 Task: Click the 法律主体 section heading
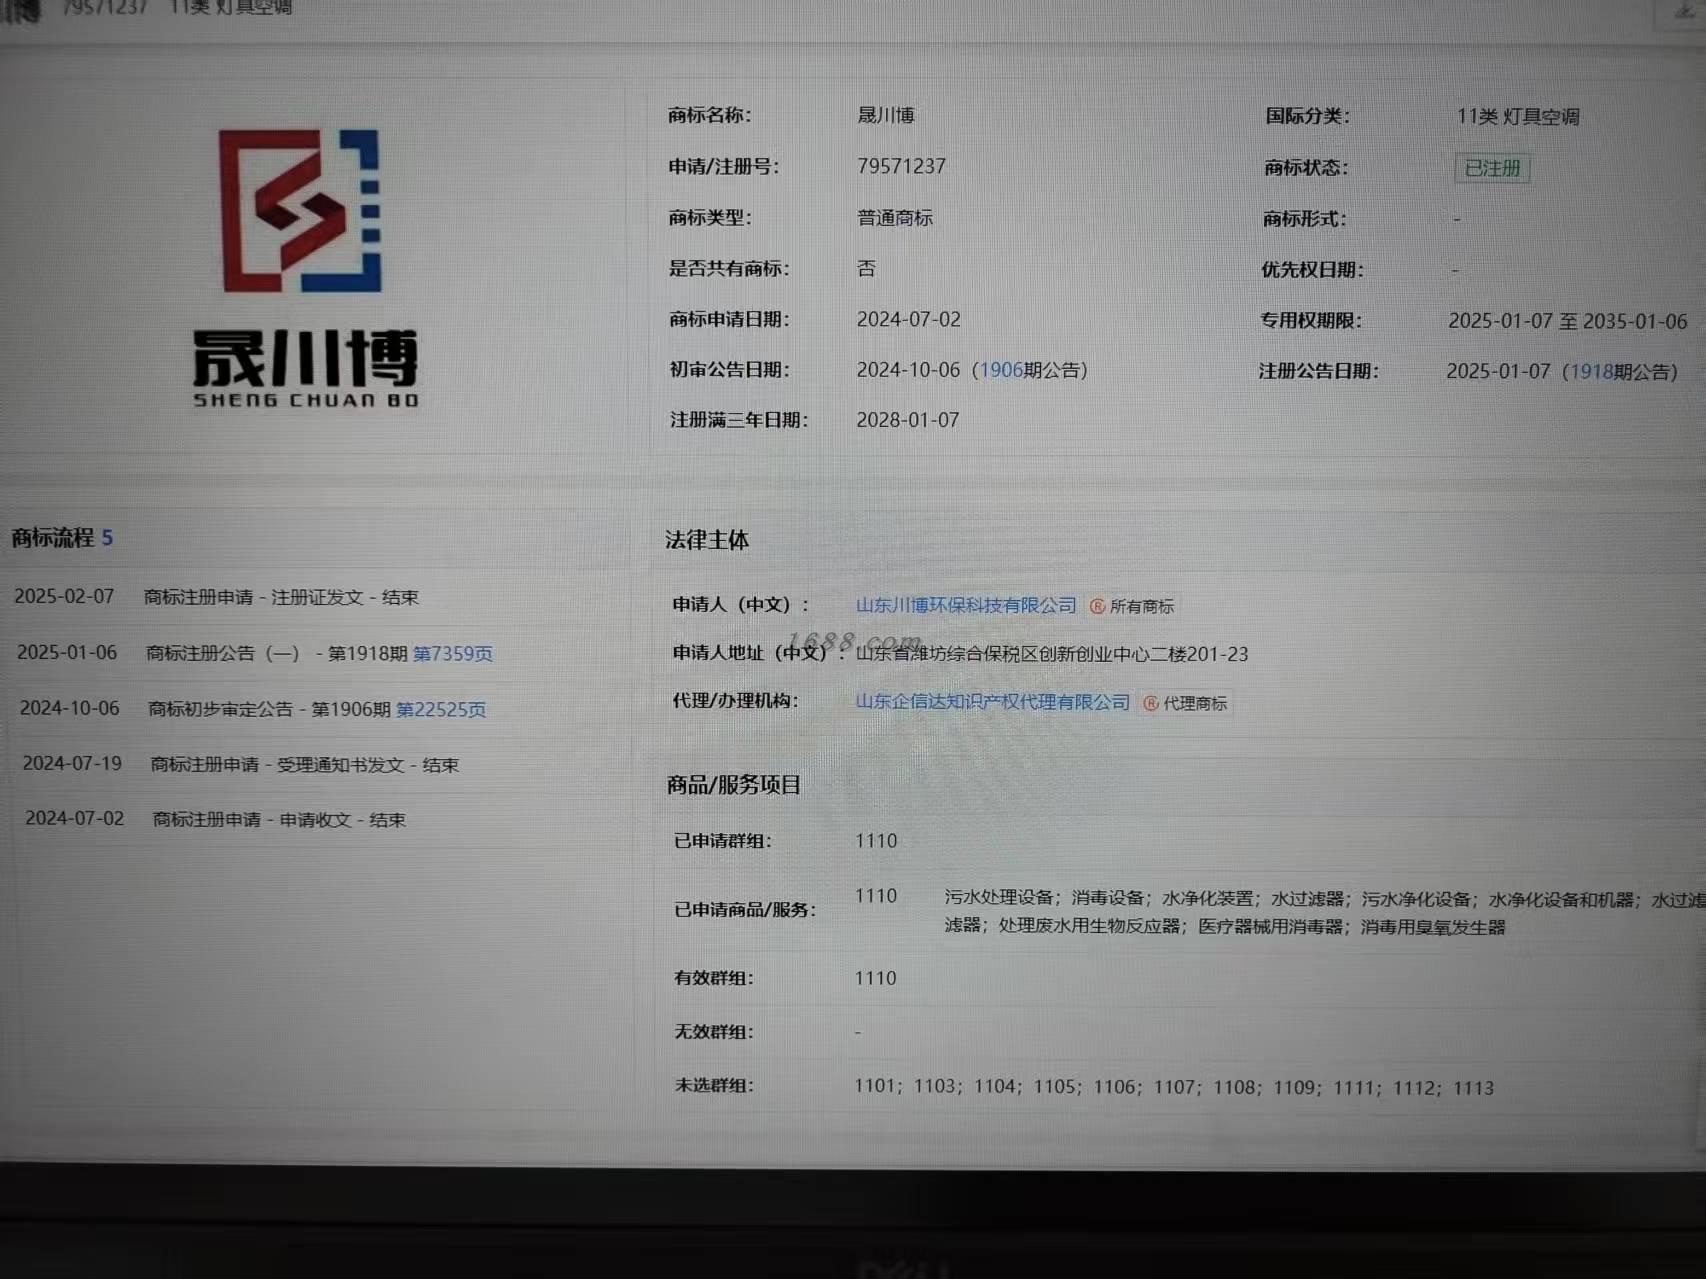click(x=707, y=540)
